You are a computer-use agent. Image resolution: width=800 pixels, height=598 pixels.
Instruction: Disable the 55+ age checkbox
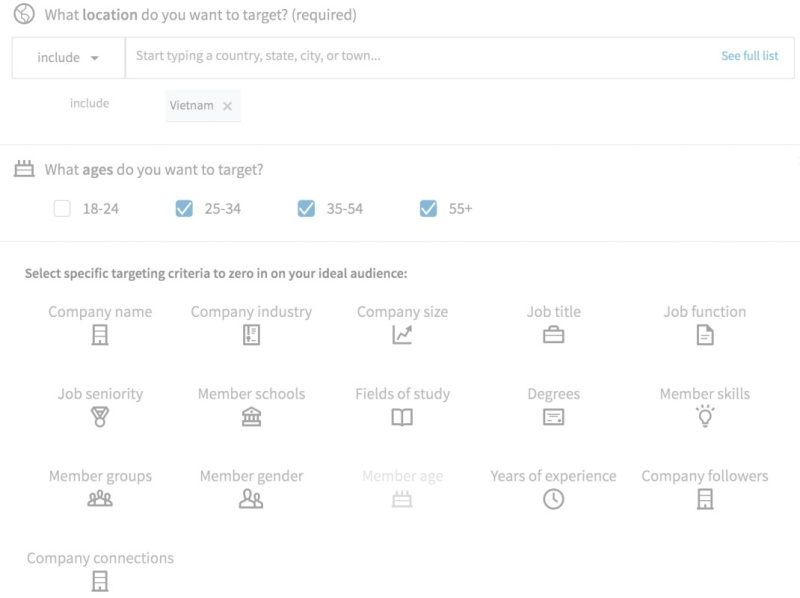tap(428, 209)
